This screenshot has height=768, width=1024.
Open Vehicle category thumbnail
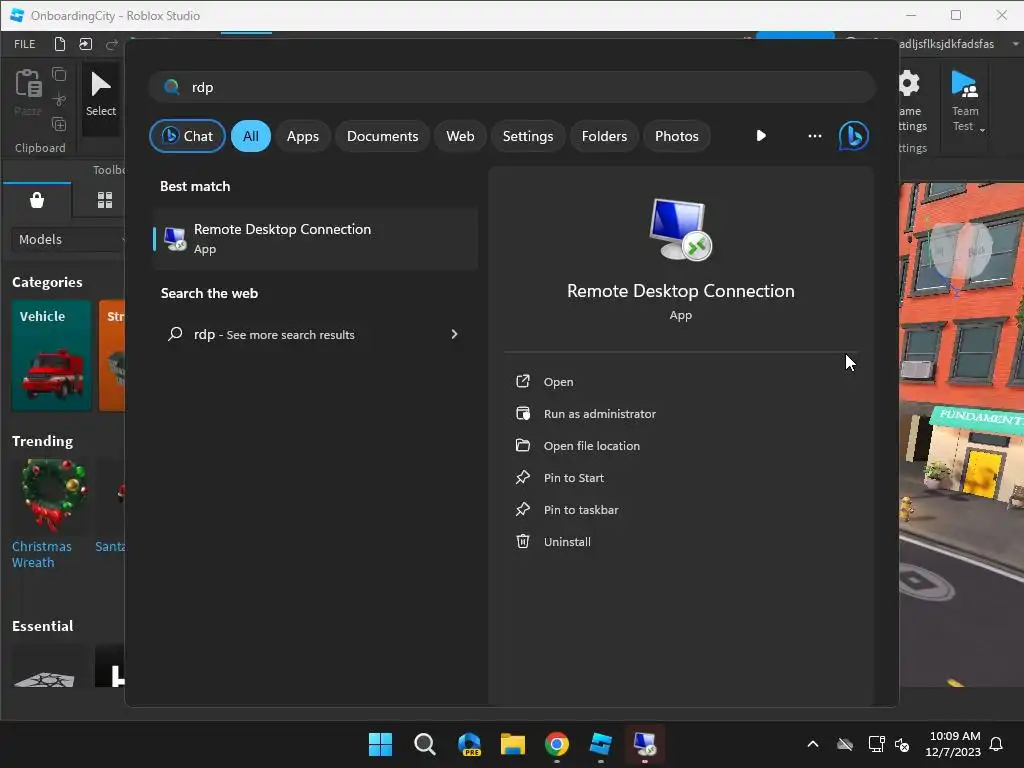(x=51, y=355)
